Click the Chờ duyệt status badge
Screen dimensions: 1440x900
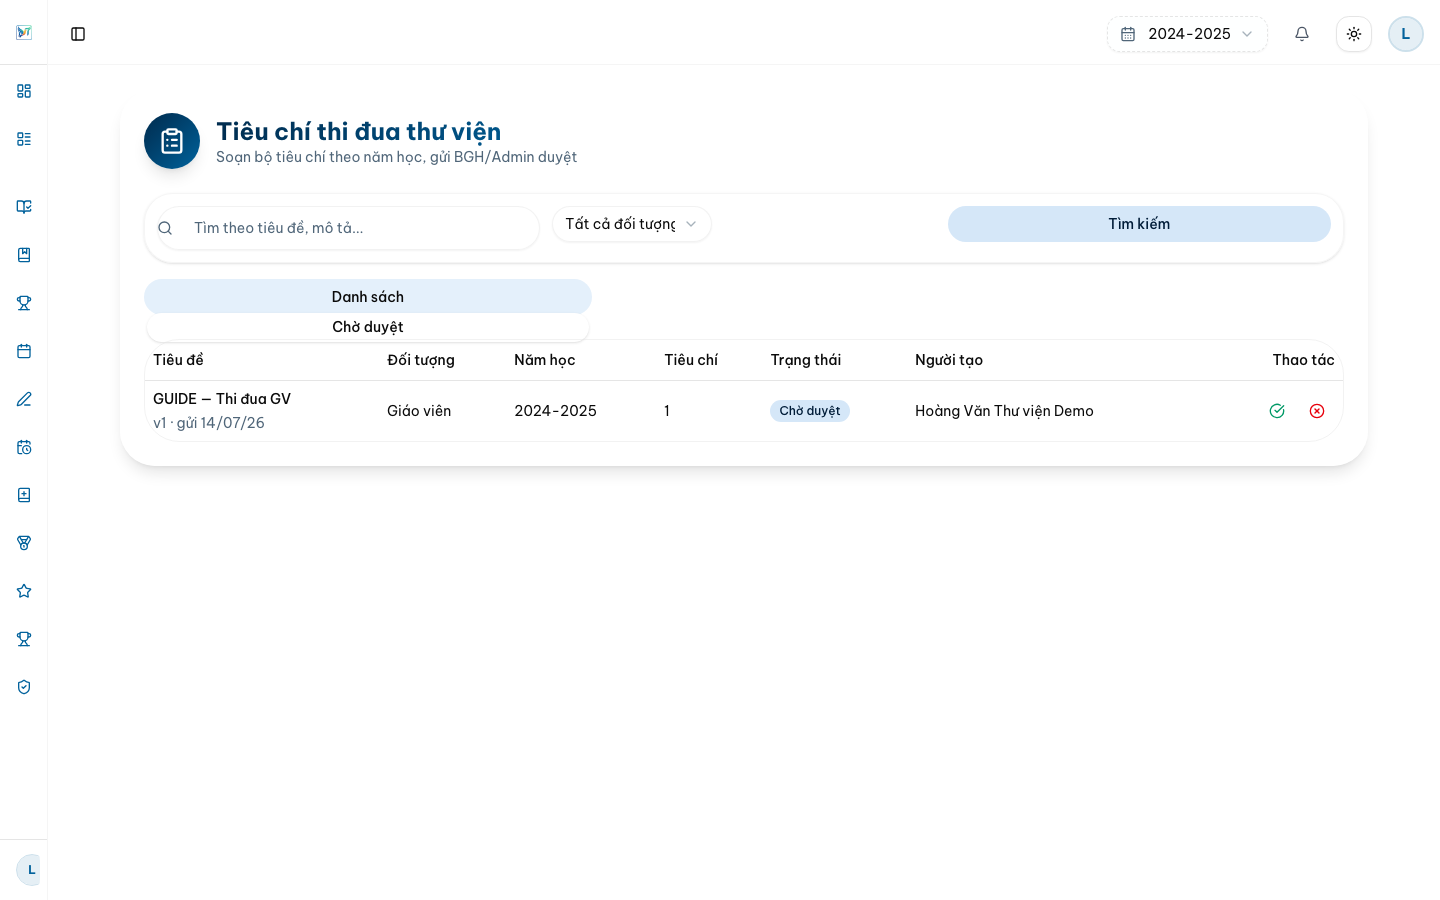pos(810,411)
